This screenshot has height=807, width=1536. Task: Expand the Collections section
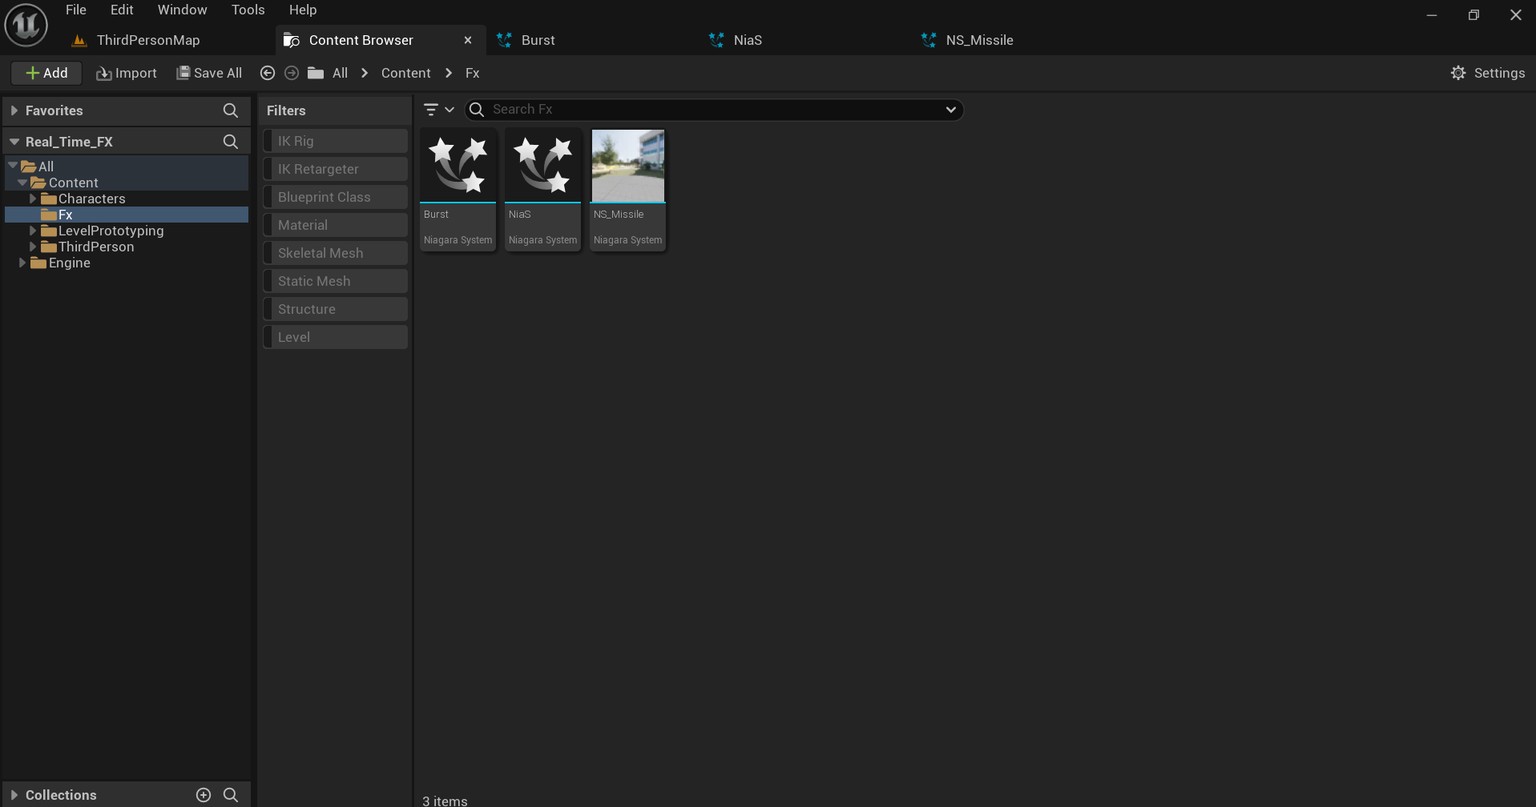(14, 795)
